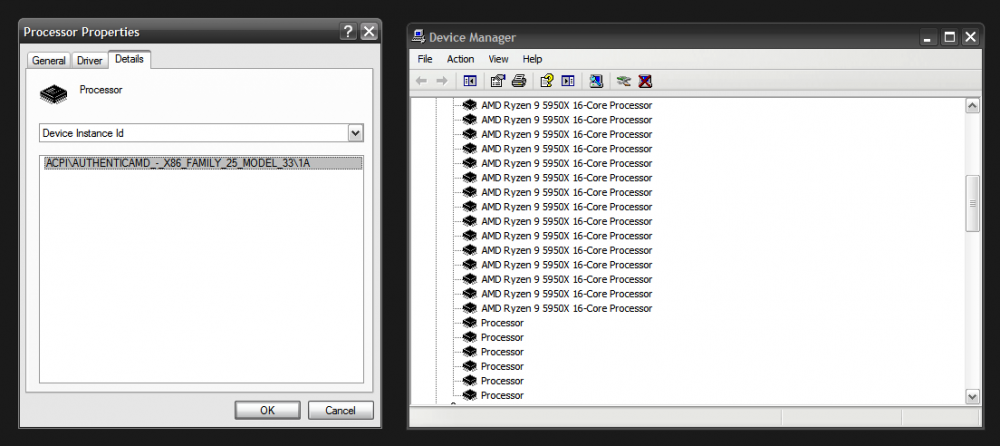
Task: Open the Action menu
Action: [x=460, y=59]
